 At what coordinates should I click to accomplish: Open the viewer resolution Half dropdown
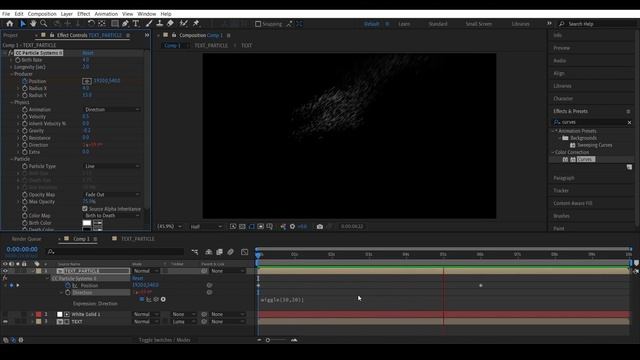pyautogui.click(x=206, y=227)
